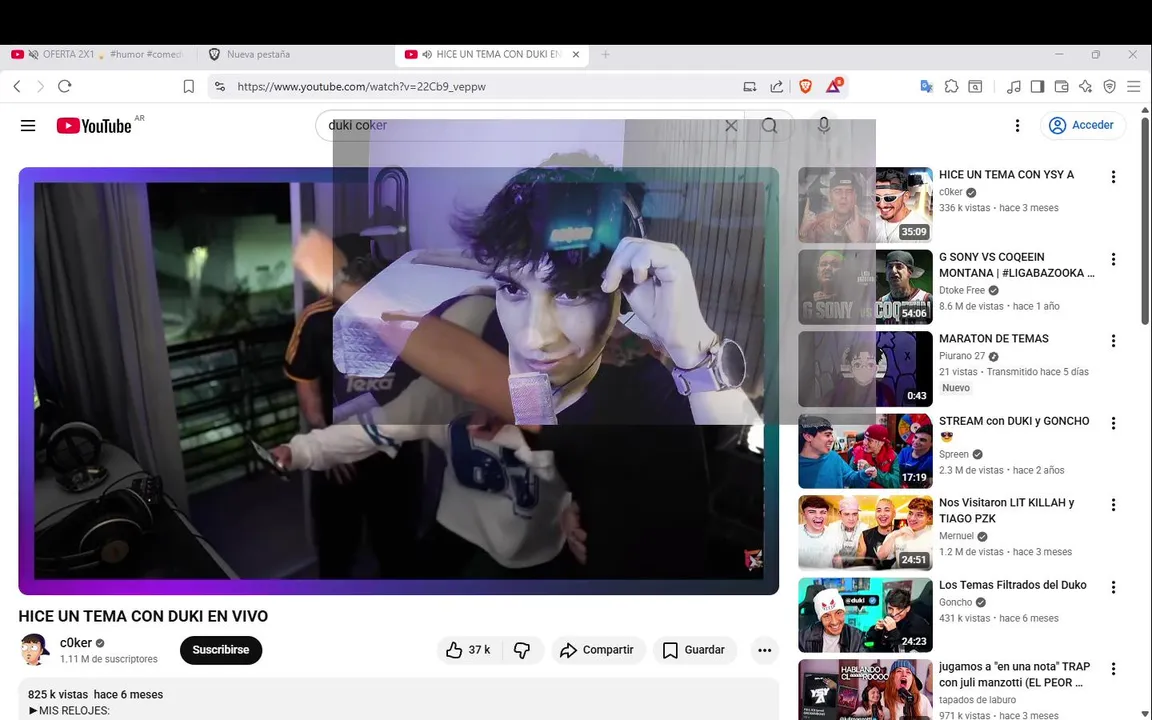Open the G SONY VS COQEEIN thumbnail
1152x720 pixels.
865,287
